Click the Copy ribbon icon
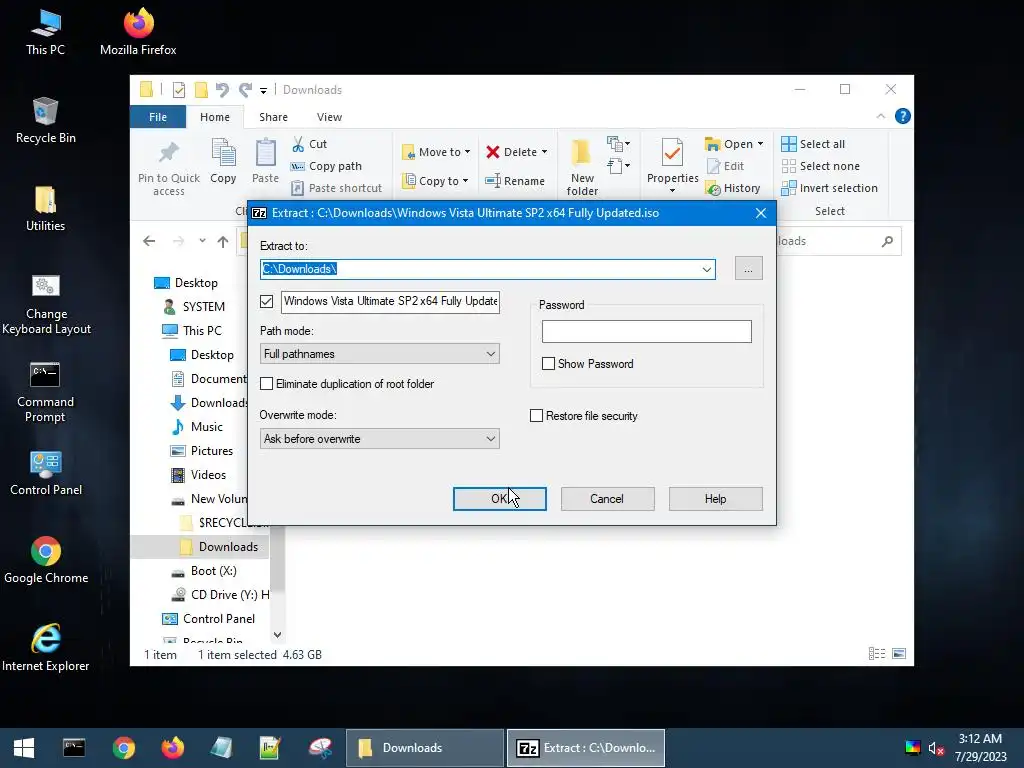 pos(223,161)
